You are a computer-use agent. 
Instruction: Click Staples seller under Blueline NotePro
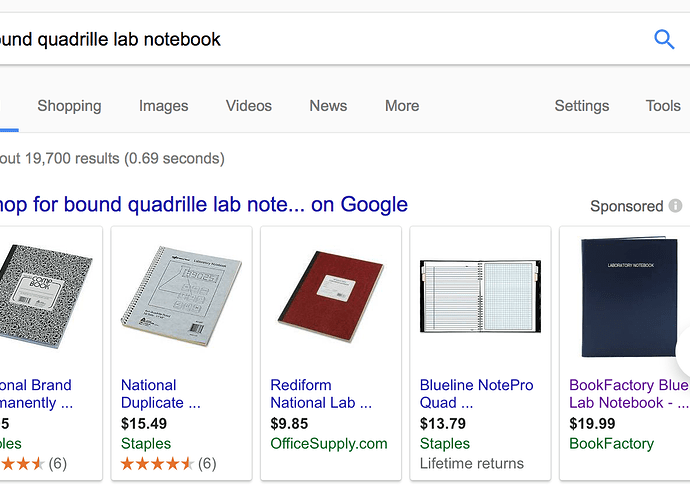click(x=445, y=444)
